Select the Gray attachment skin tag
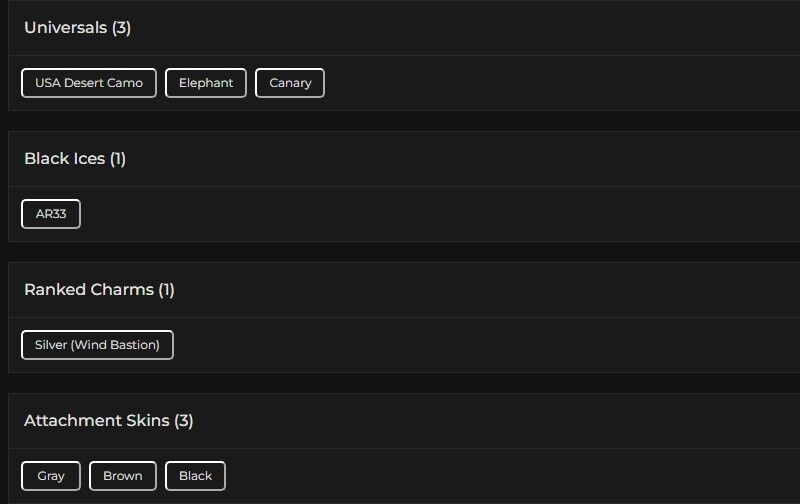This screenshot has height=504, width=800. [51, 476]
